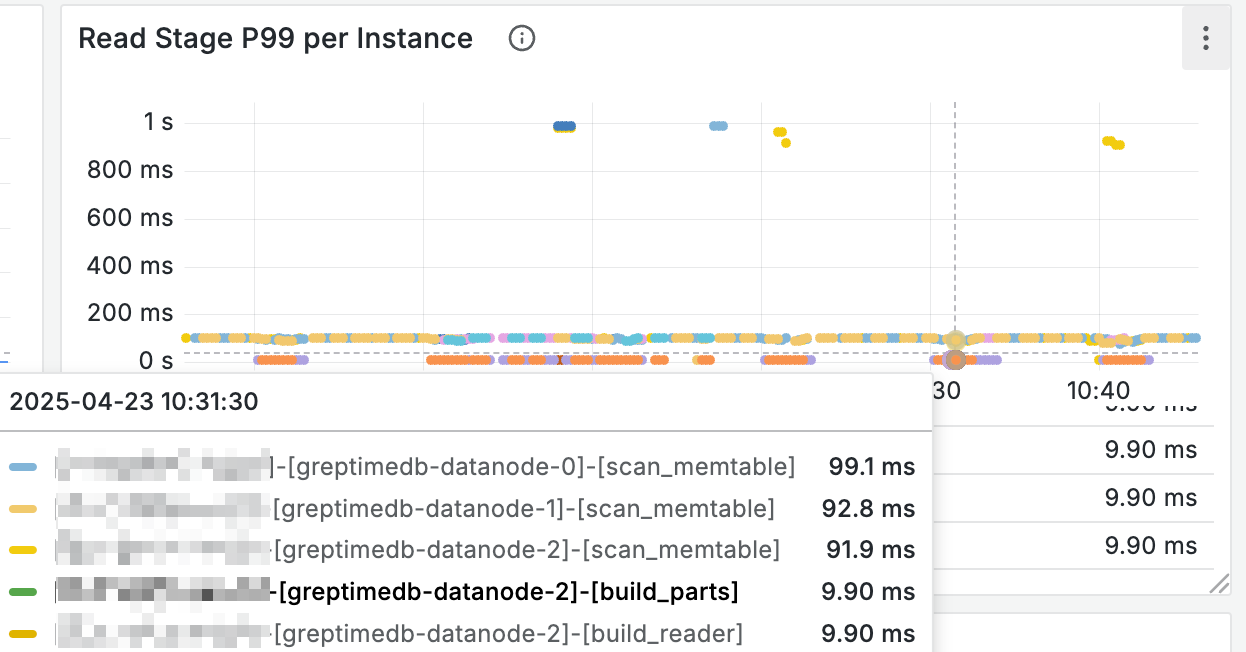The width and height of the screenshot is (1246, 652).
Task: Click the dark blue data cluster near 1 s
Action: [x=565, y=126]
